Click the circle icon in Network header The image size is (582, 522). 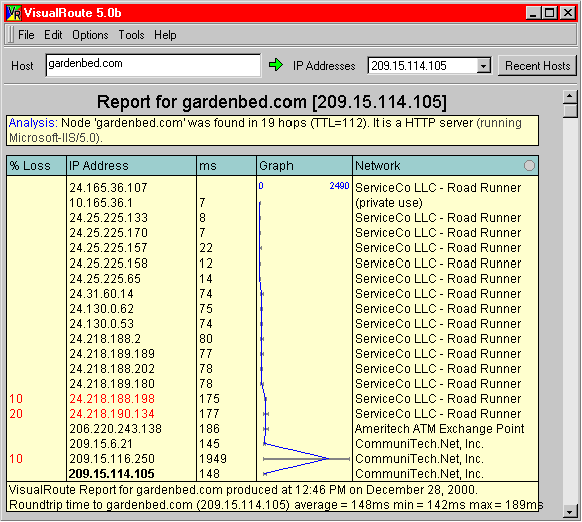pyautogui.click(x=529, y=166)
